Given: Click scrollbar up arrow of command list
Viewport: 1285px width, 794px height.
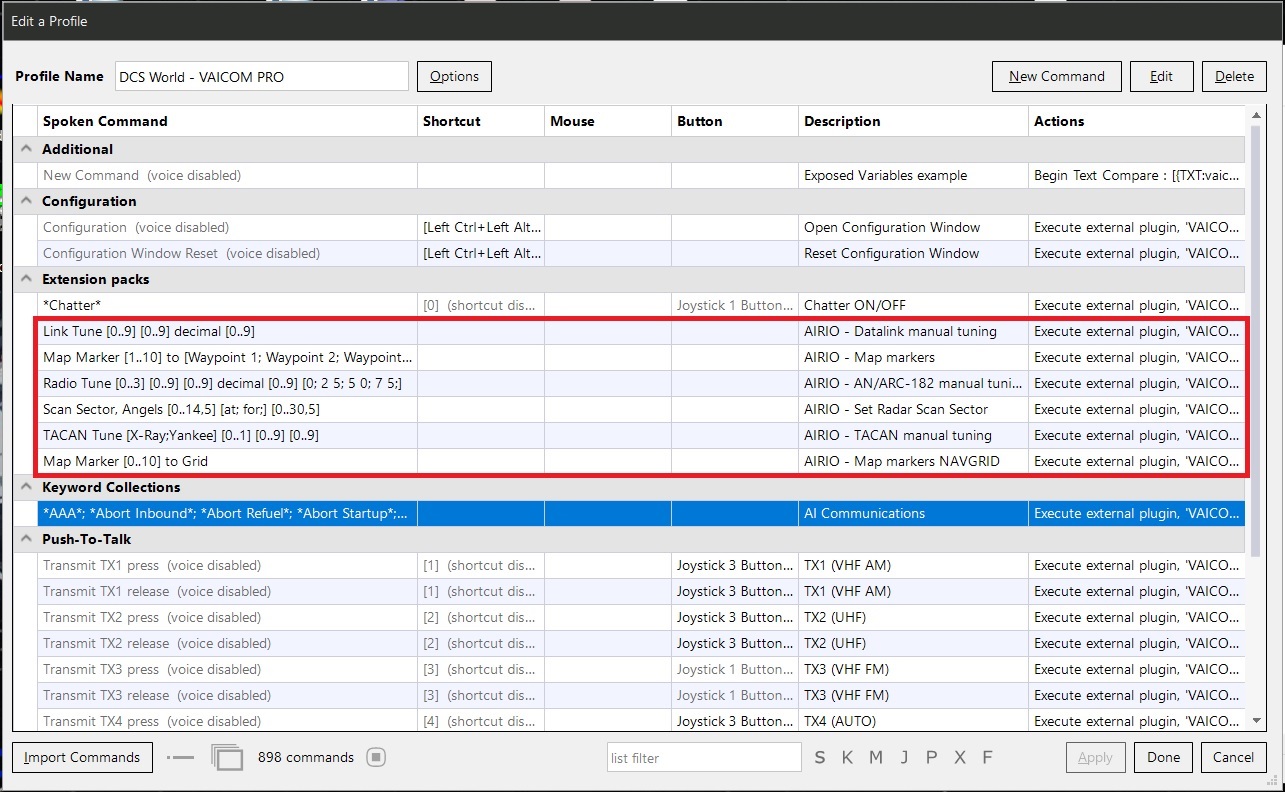Looking at the screenshot, I should coord(1256,116).
